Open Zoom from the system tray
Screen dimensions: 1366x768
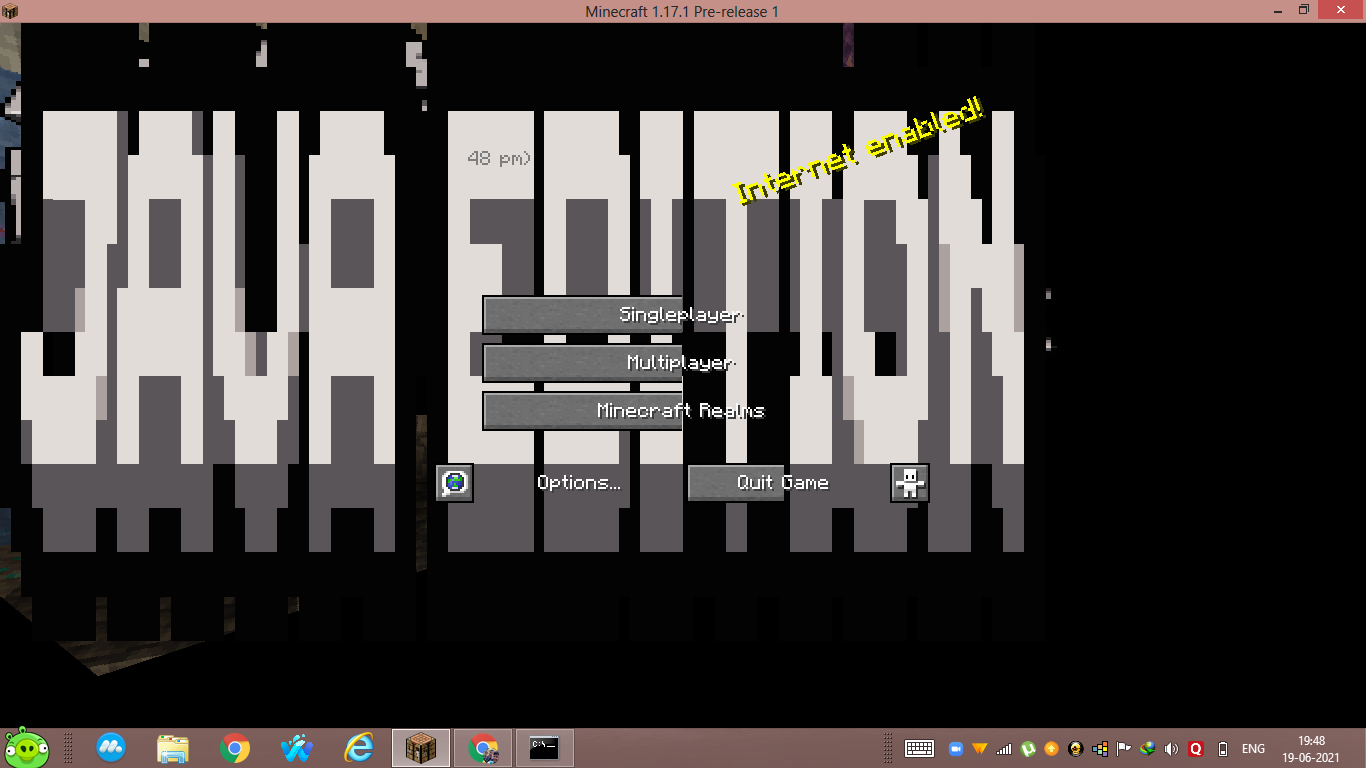tap(955, 748)
